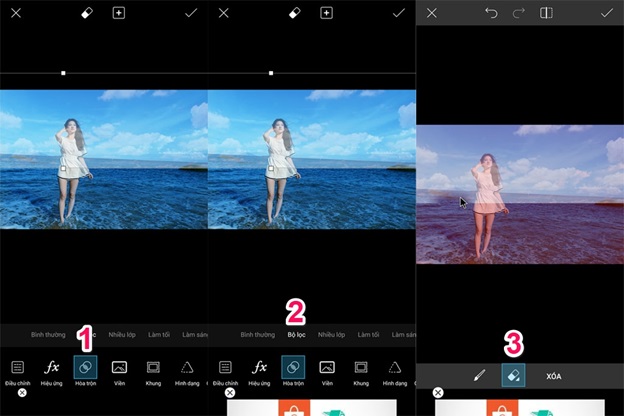The image size is (624, 416).
Task: Open Khung frame tool on the left screen
Action: [153, 373]
